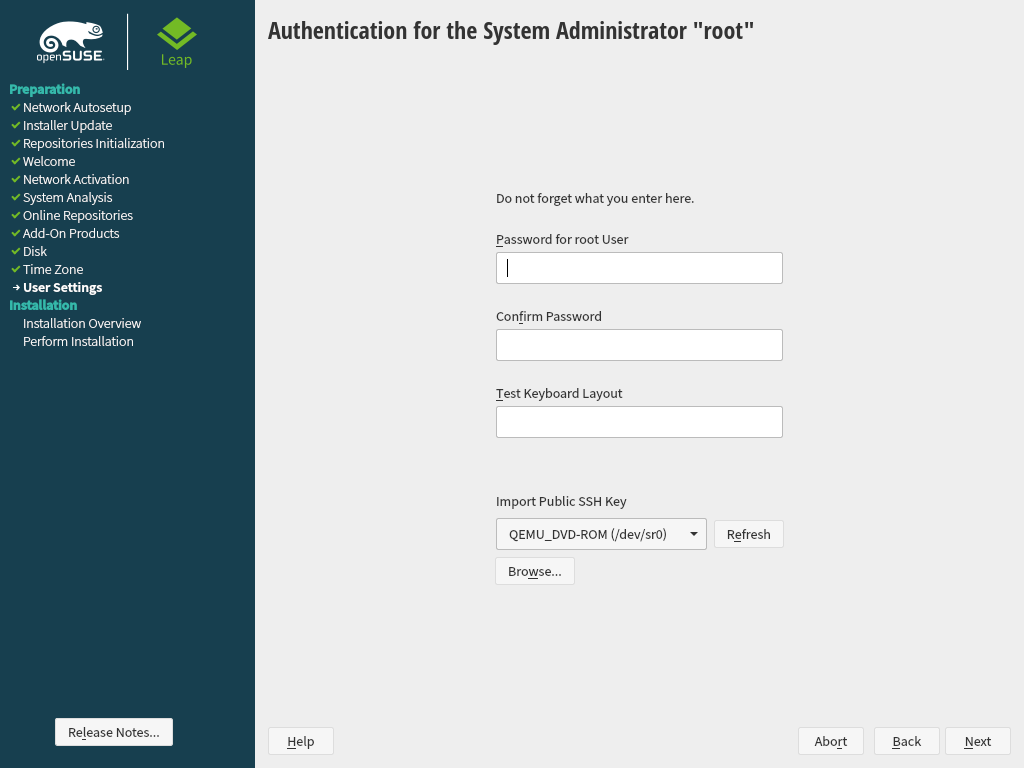Focus the Password for root User field
Viewport: 1024px width, 768px height.
click(x=639, y=268)
